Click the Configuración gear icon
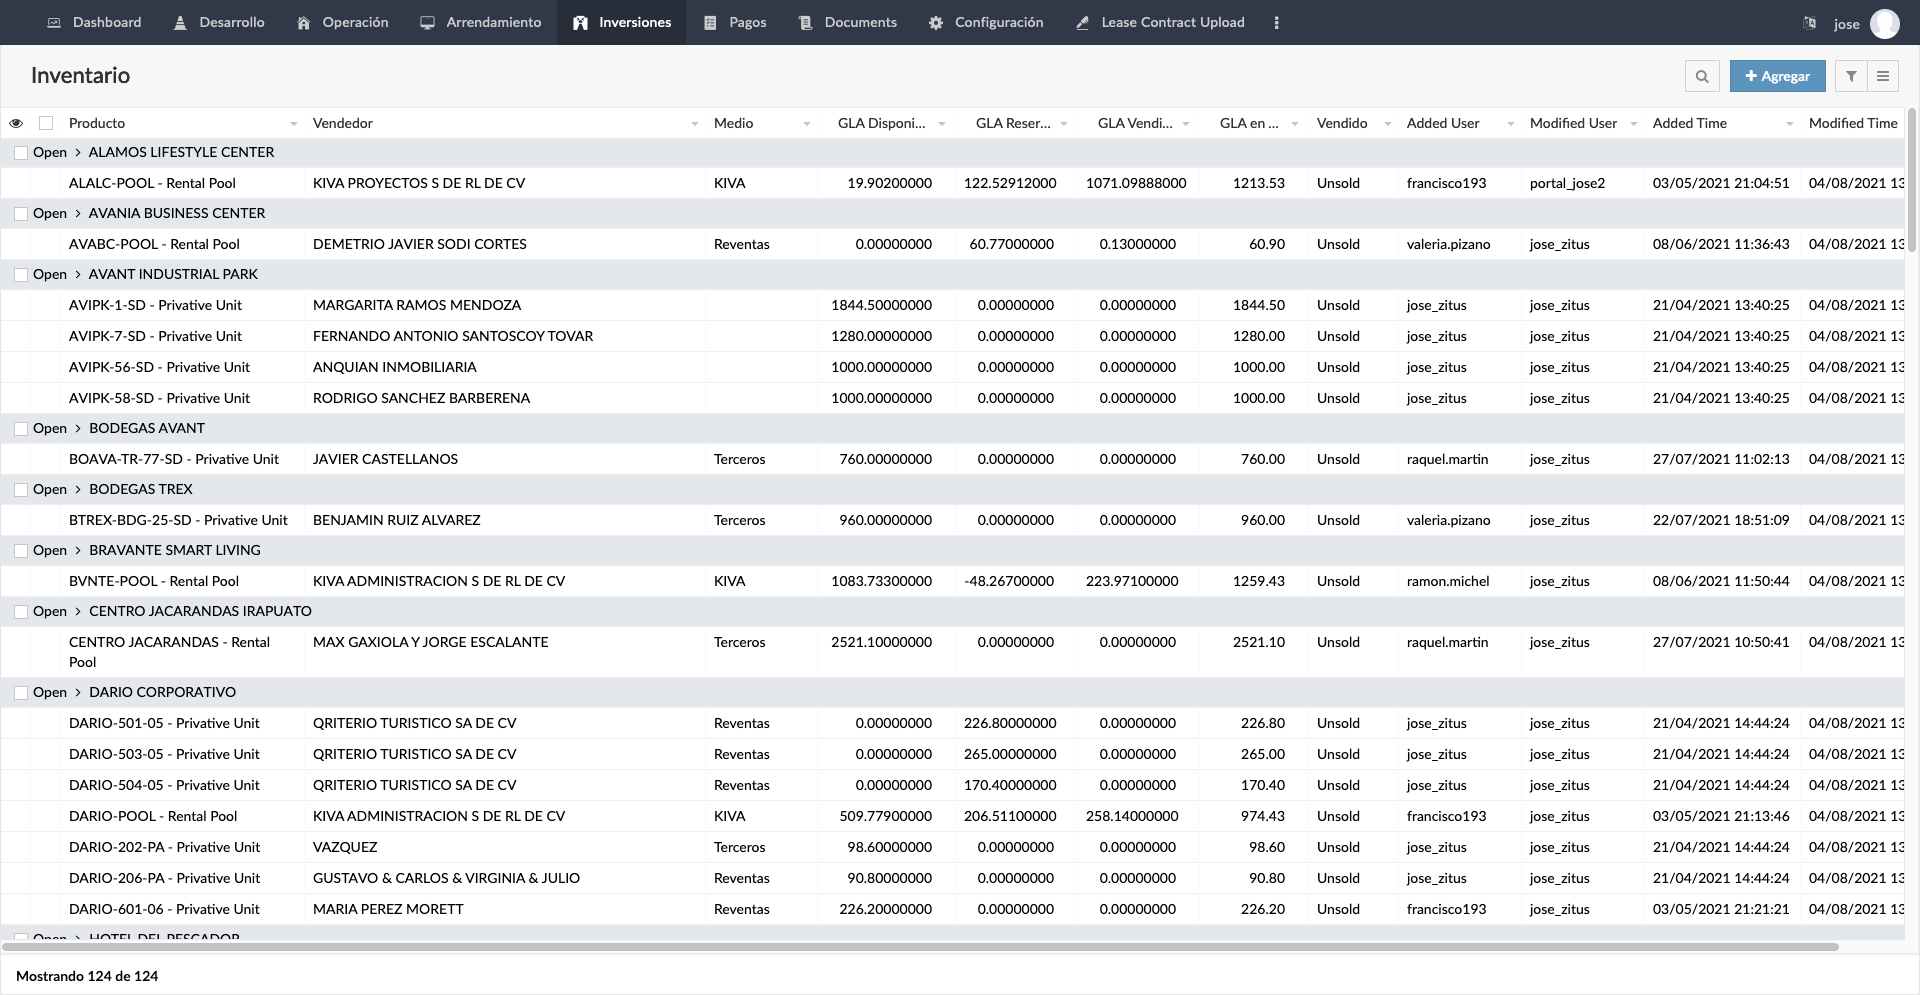This screenshot has height=995, width=1920. (x=936, y=22)
